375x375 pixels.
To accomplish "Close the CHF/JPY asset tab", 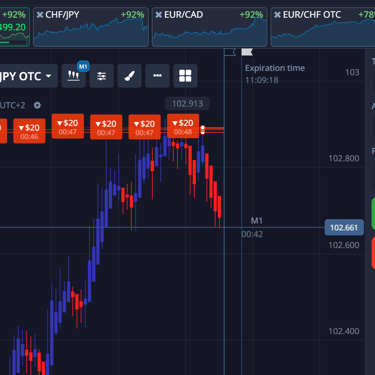I will click(x=40, y=15).
